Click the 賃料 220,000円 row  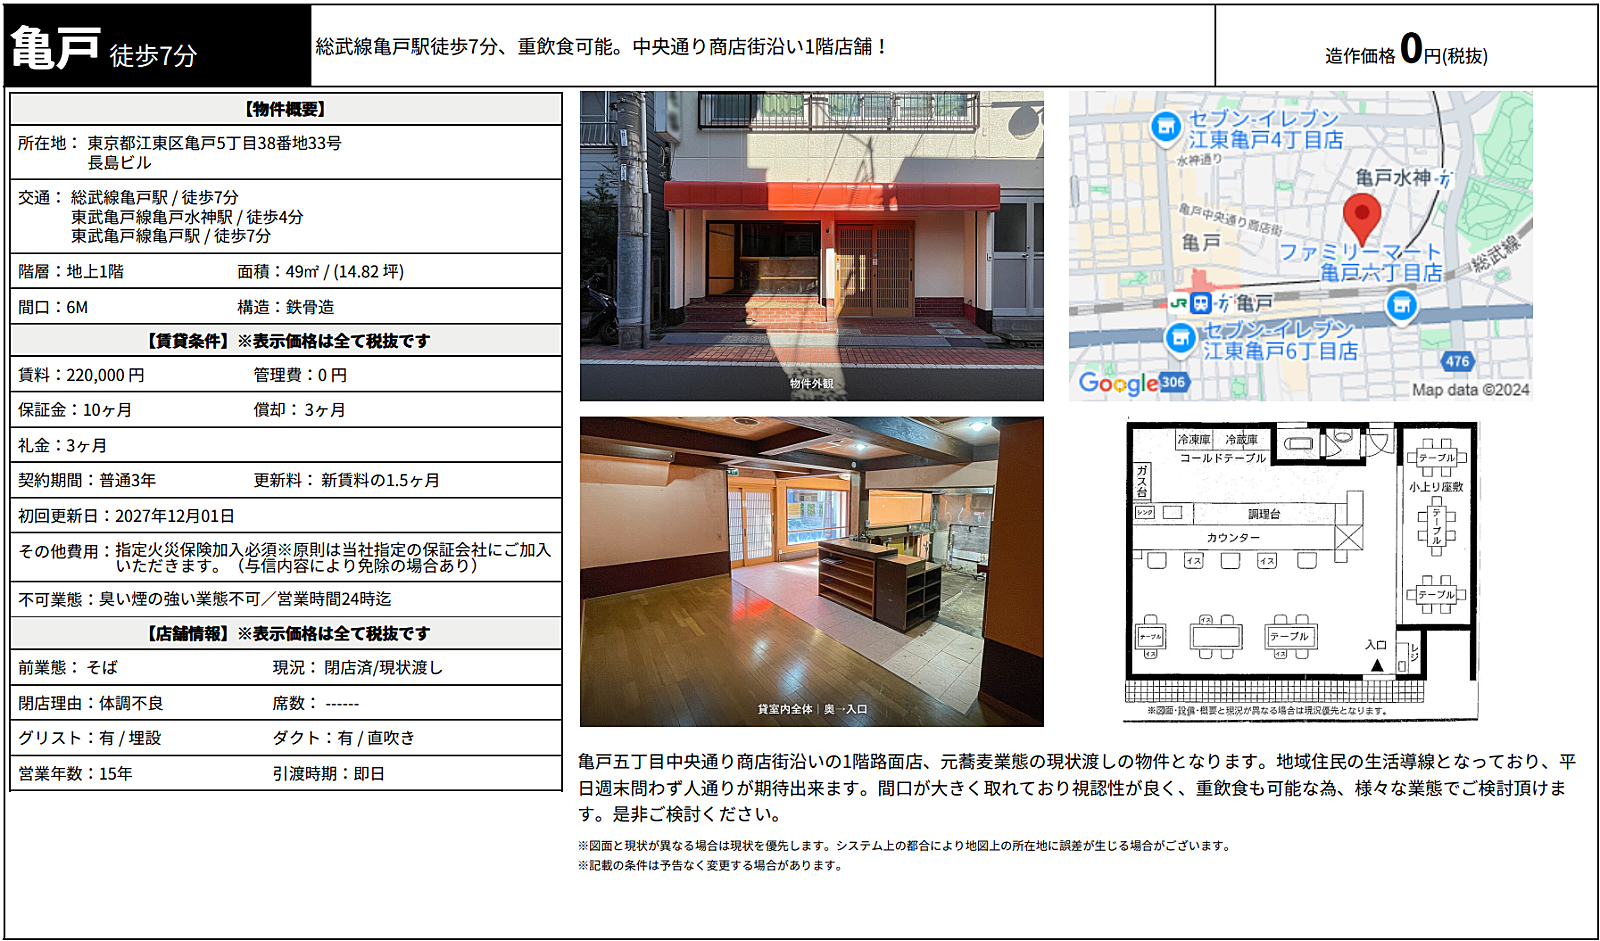pos(286,375)
